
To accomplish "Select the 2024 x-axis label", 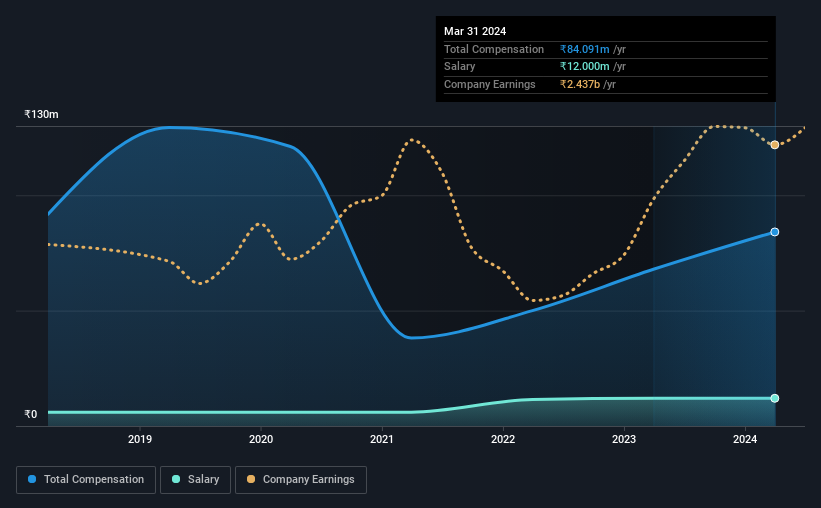I will click(745, 439).
